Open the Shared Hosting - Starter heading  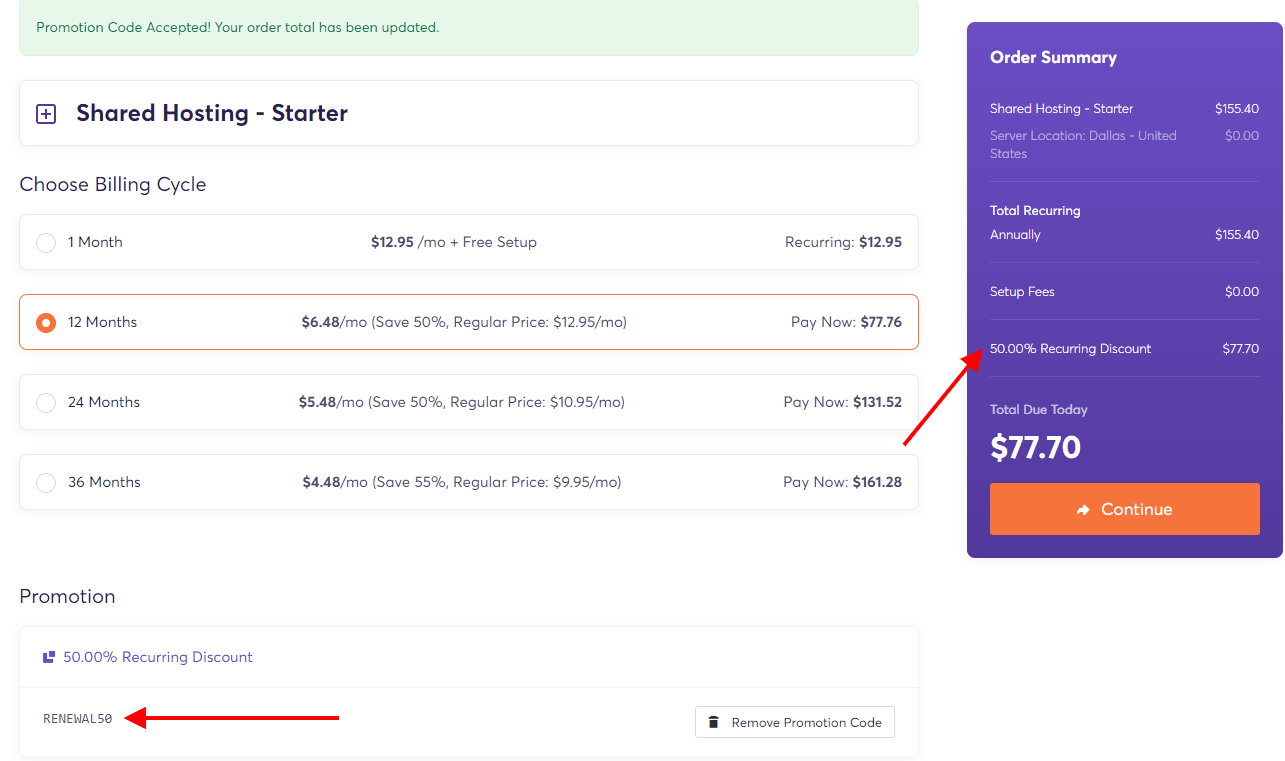click(x=212, y=113)
